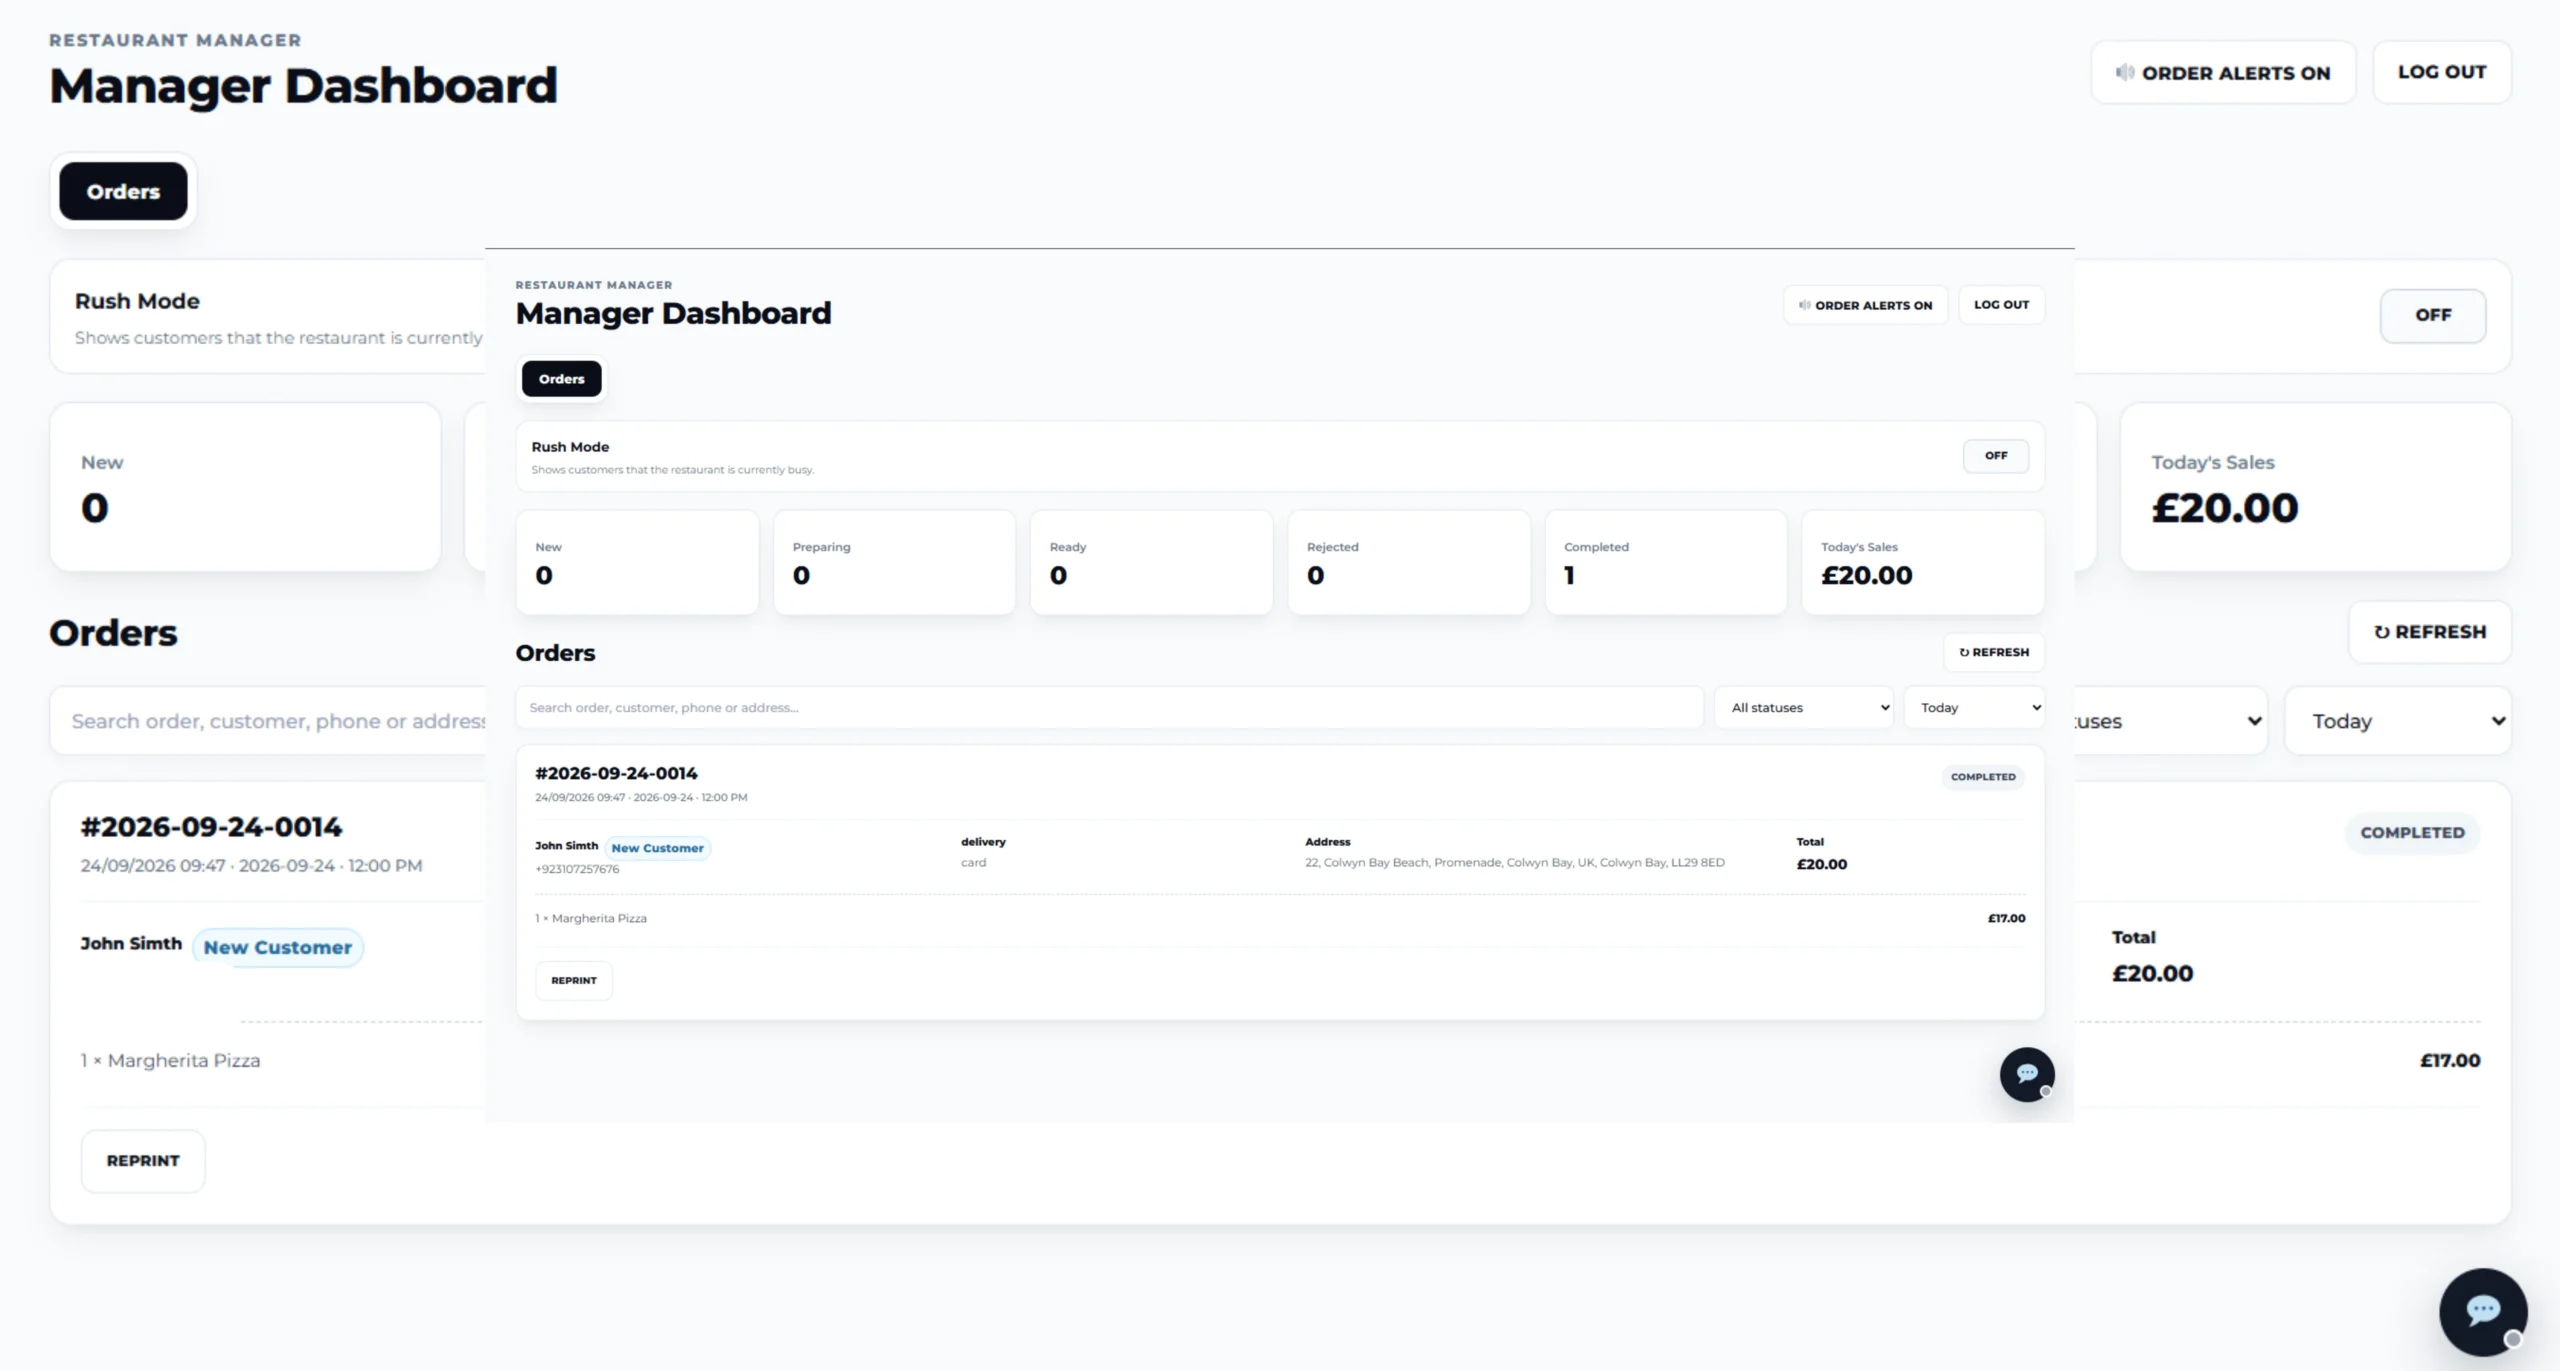Toggle Rush Mode OFF switch in the background dashboard

tap(2432, 315)
